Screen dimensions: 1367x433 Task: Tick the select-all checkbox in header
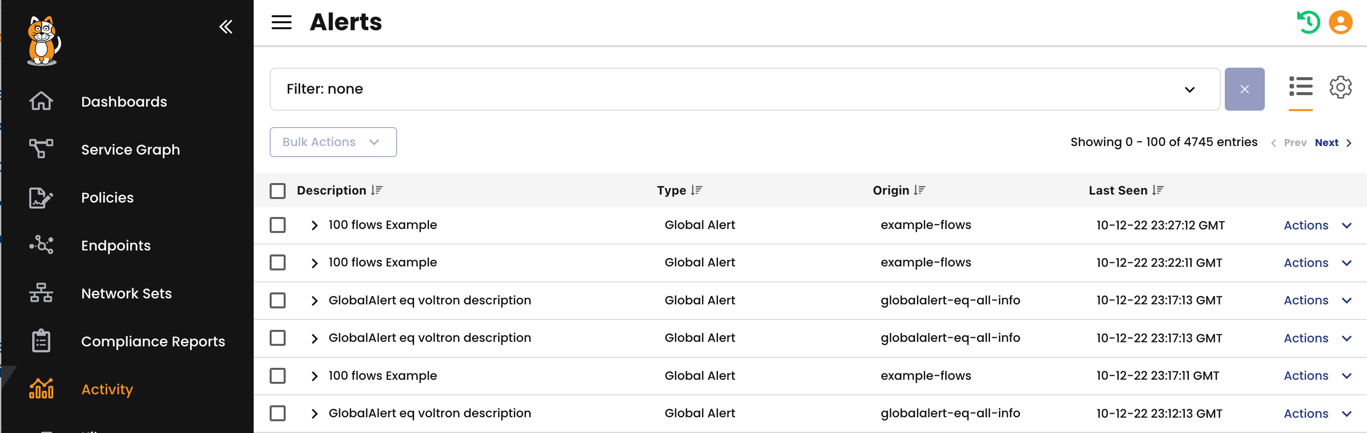278,190
